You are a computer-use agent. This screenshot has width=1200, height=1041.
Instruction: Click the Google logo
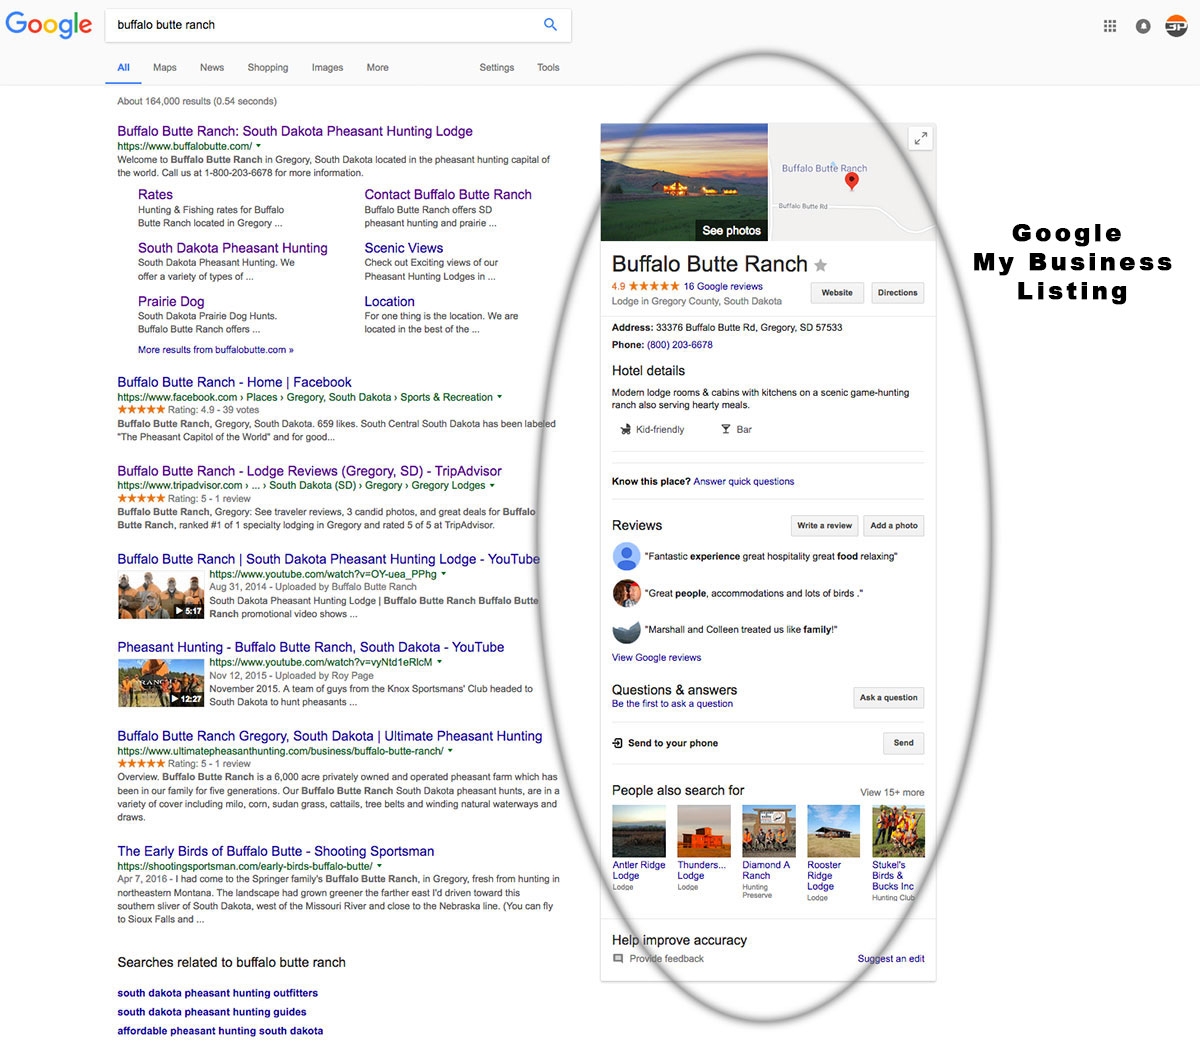[48, 25]
